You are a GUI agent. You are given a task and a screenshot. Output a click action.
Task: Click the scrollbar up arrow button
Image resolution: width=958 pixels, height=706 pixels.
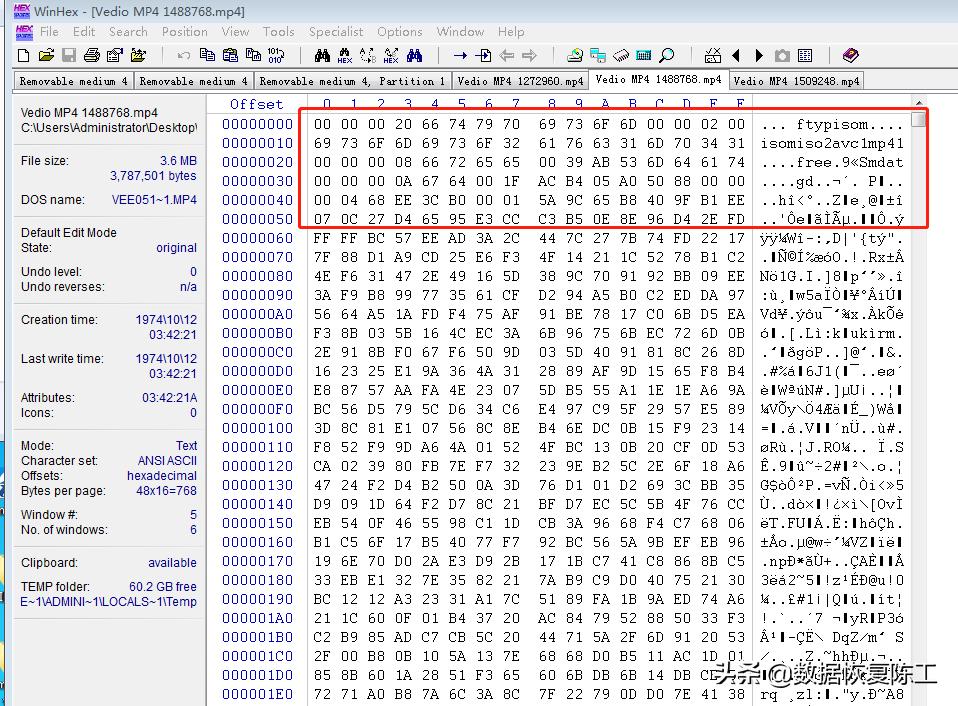coord(919,103)
